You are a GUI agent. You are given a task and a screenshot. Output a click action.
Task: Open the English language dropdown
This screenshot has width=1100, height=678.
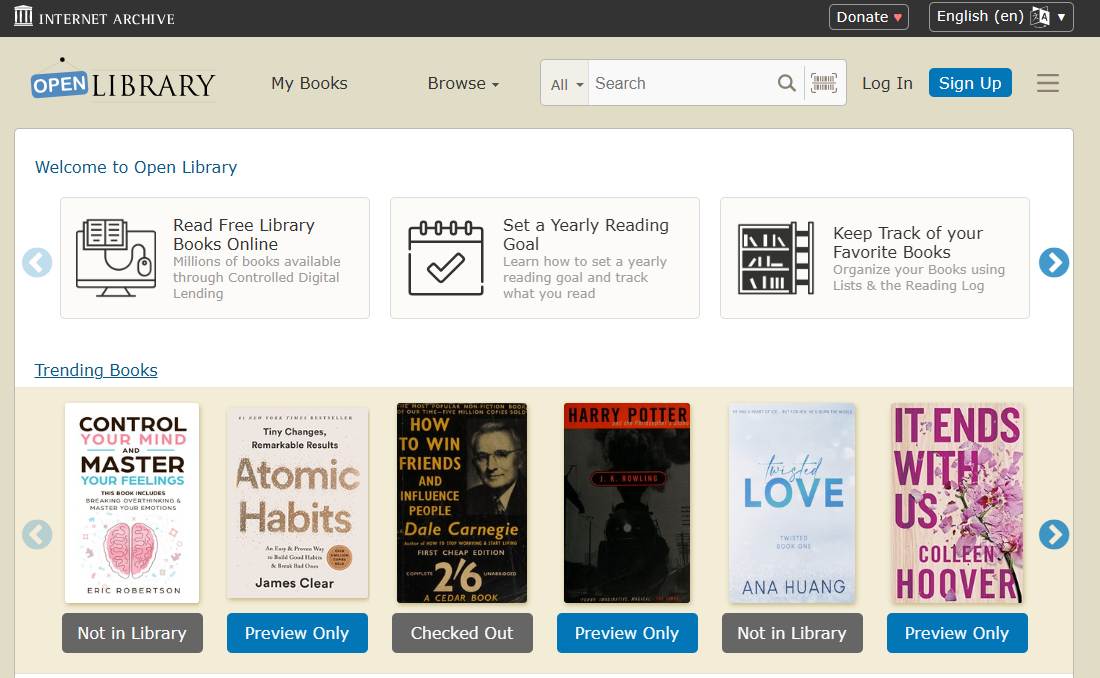(x=999, y=16)
